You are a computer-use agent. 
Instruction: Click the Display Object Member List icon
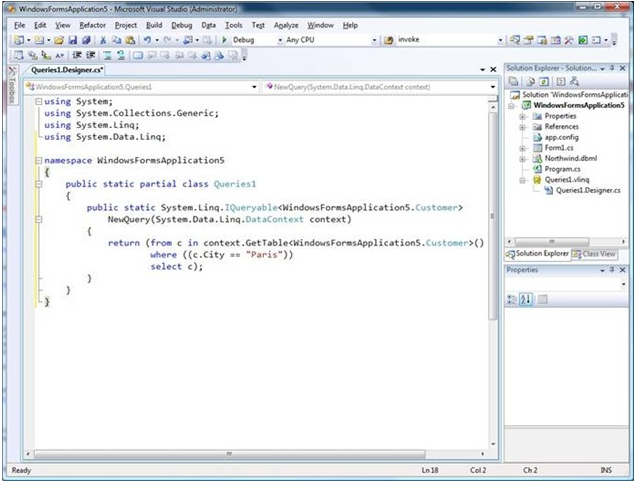pyautogui.click(x=19, y=55)
